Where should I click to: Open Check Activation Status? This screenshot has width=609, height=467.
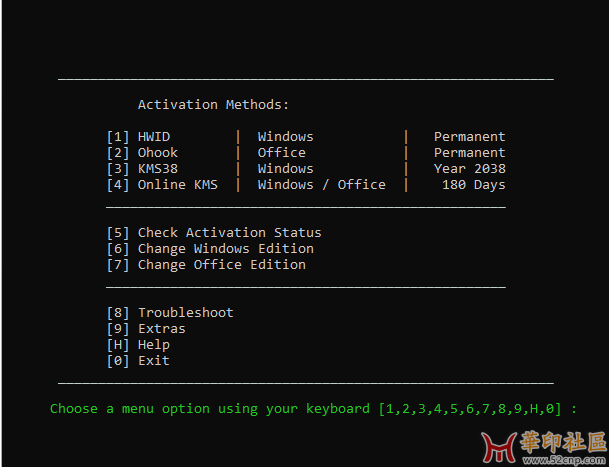tap(214, 233)
